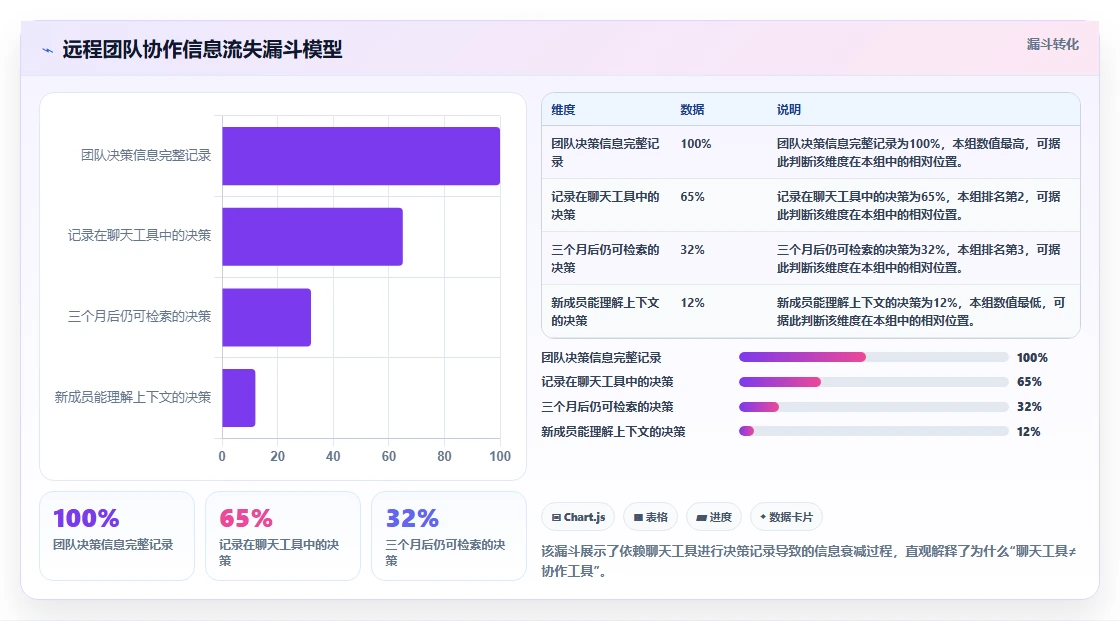Click table cell 新成员能理解上下文的决策 in 维度 column

click(605, 312)
